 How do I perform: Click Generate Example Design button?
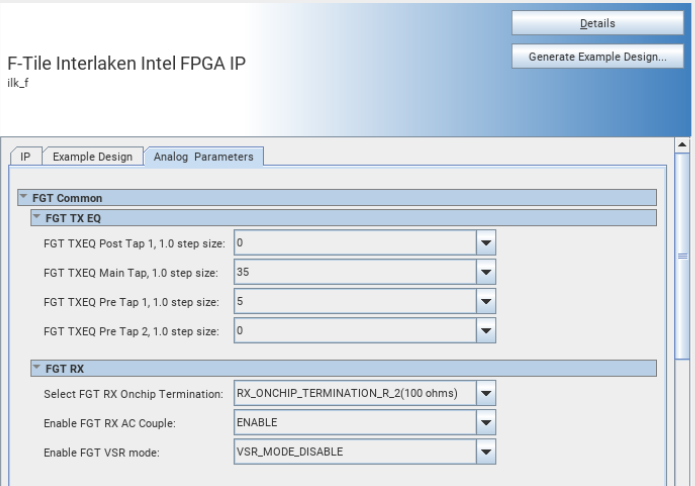pos(597,56)
